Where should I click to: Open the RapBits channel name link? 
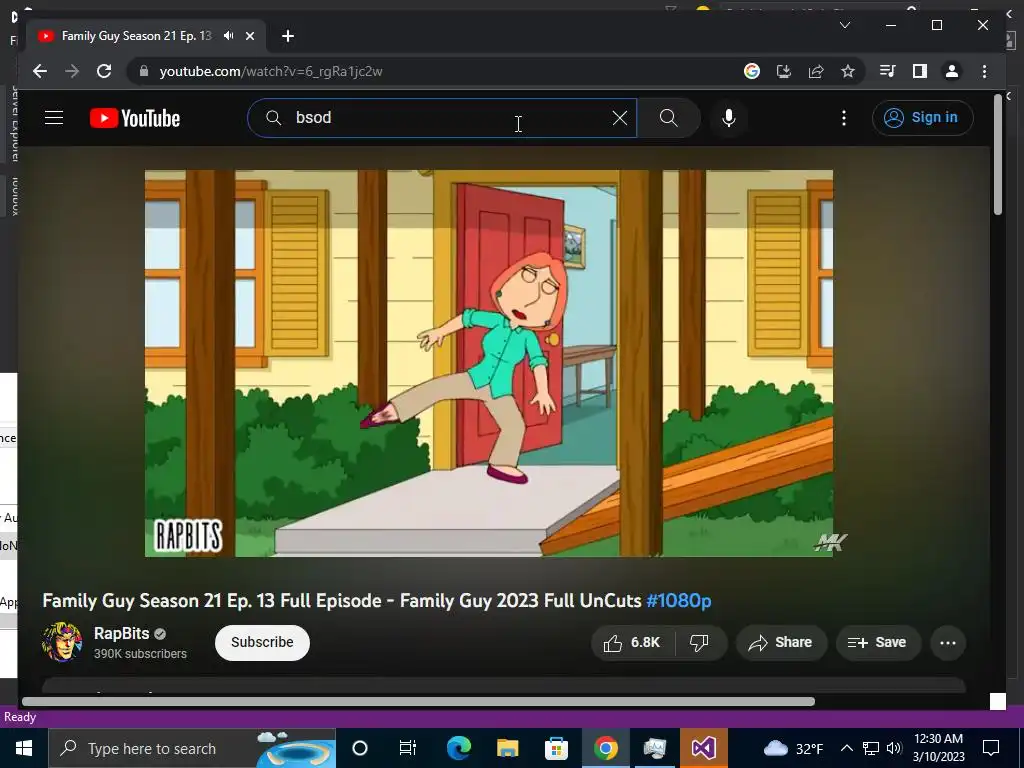(x=121, y=633)
